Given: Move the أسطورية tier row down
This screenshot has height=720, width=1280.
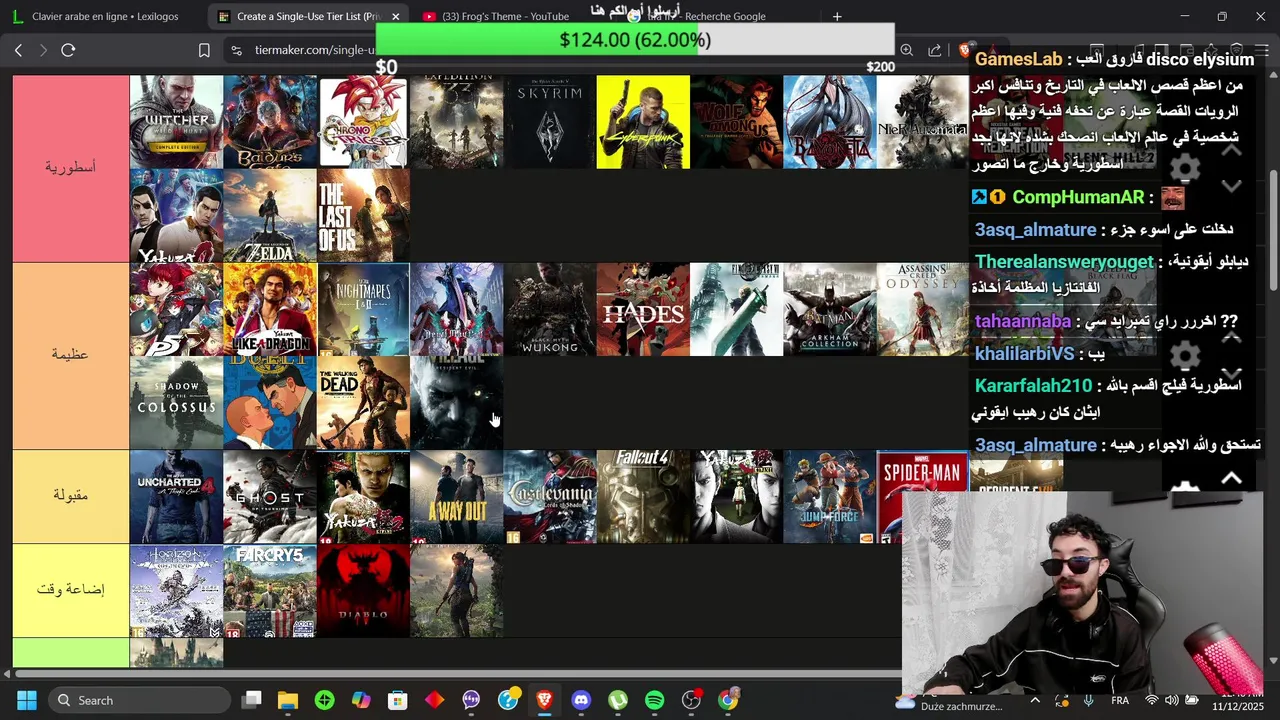Looking at the screenshot, I should 1232,186.
